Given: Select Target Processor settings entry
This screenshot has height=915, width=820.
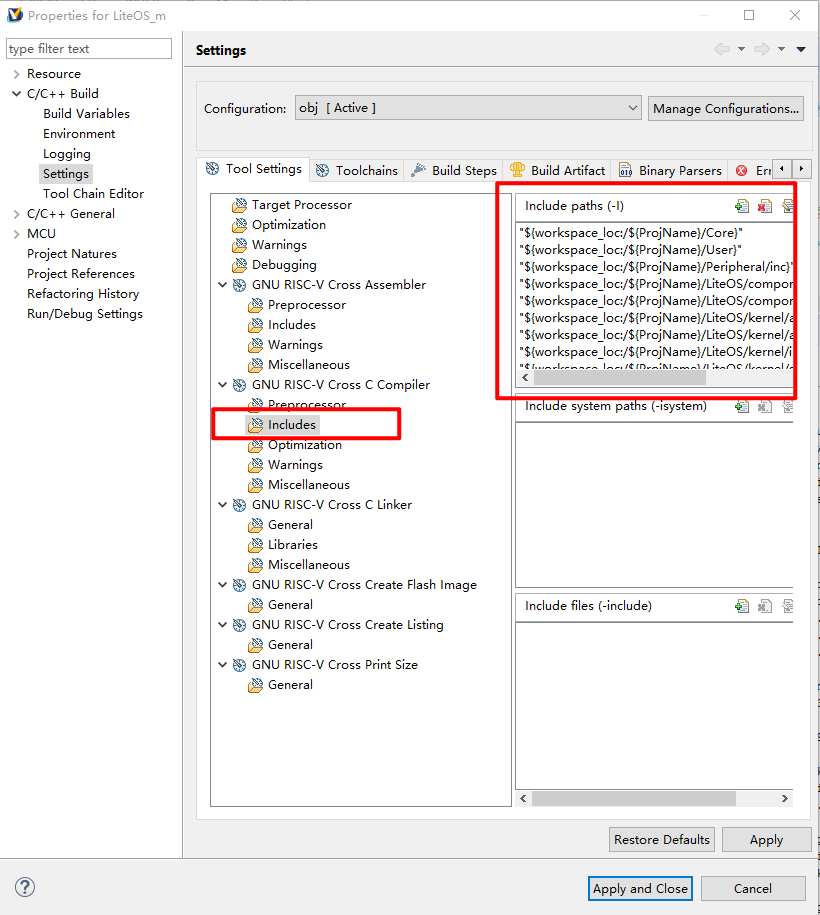Looking at the screenshot, I should click(x=301, y=205).
